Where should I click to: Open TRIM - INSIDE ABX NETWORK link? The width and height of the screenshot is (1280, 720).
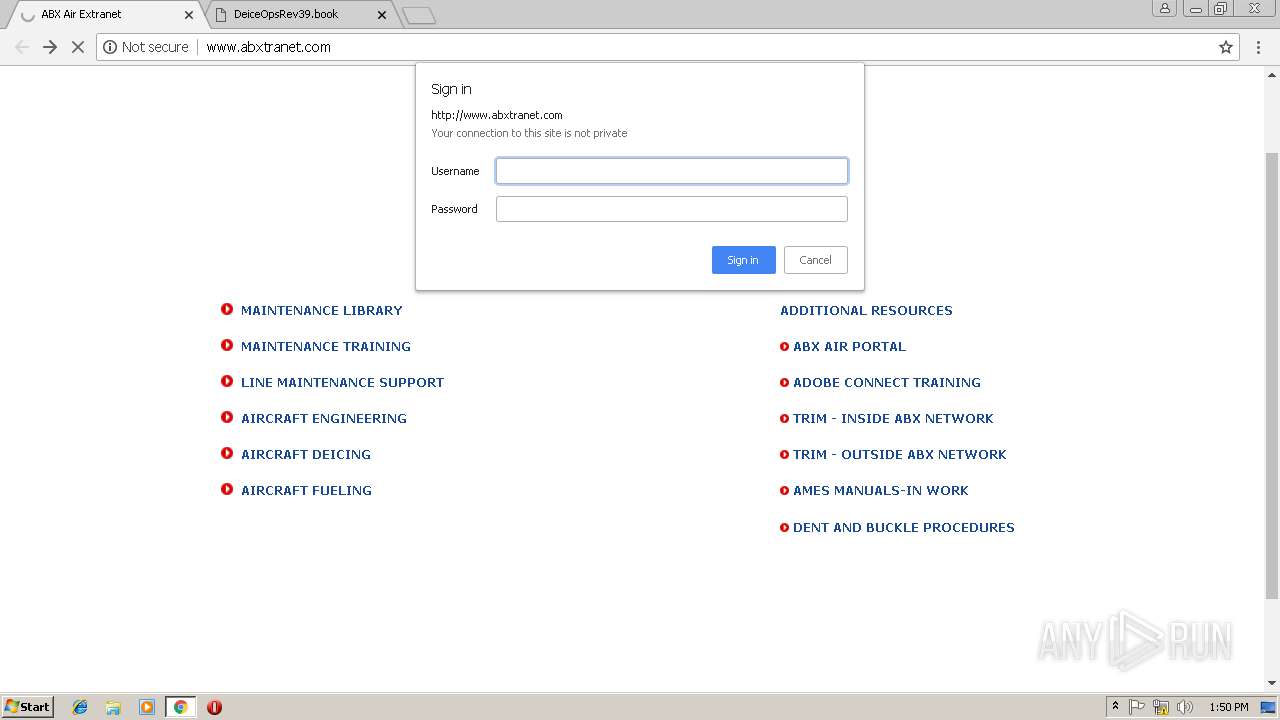[893, 419]
